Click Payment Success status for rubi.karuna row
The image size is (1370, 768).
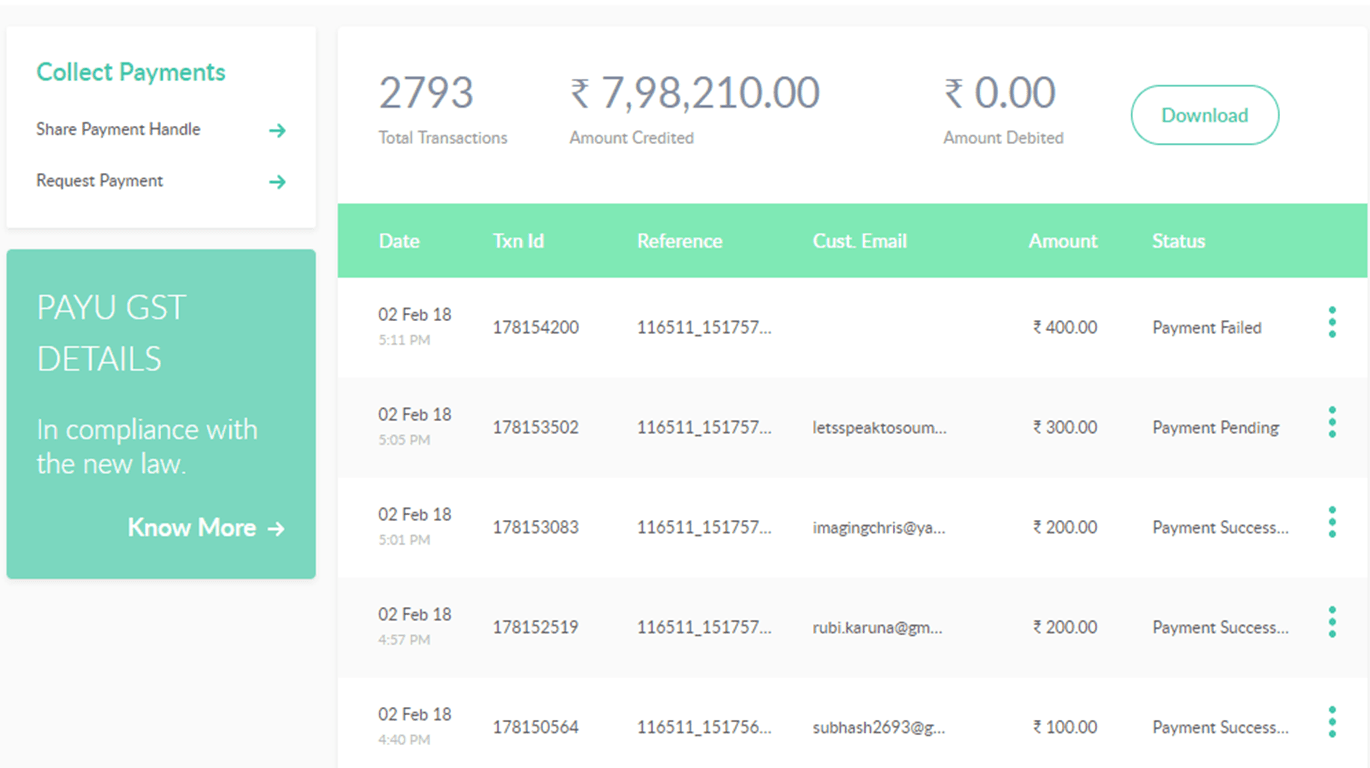click(x=1220, y=627)
